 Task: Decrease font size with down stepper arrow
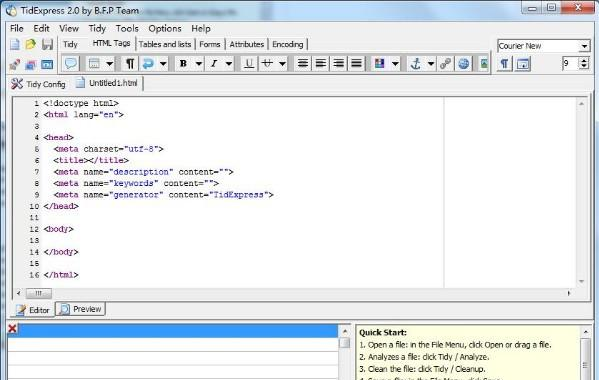tap(584, 66)
